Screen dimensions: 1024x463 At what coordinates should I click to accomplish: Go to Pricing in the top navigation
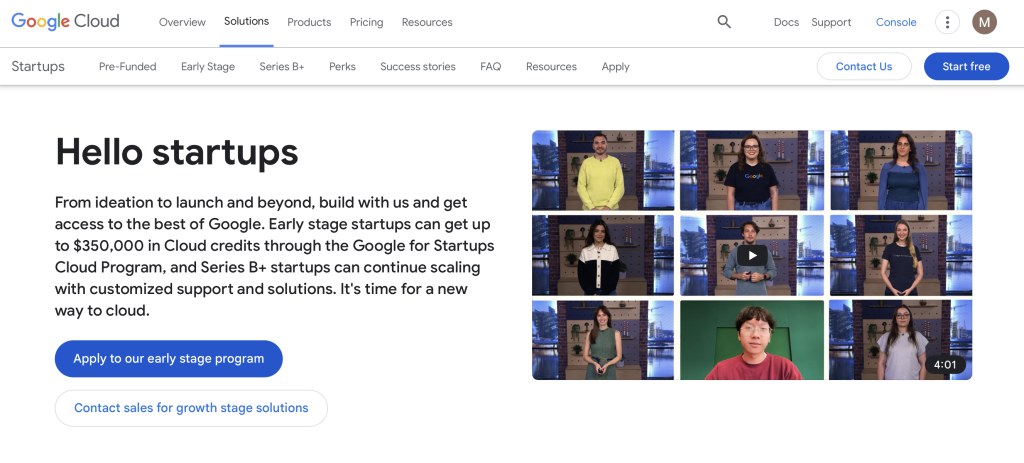366,22
